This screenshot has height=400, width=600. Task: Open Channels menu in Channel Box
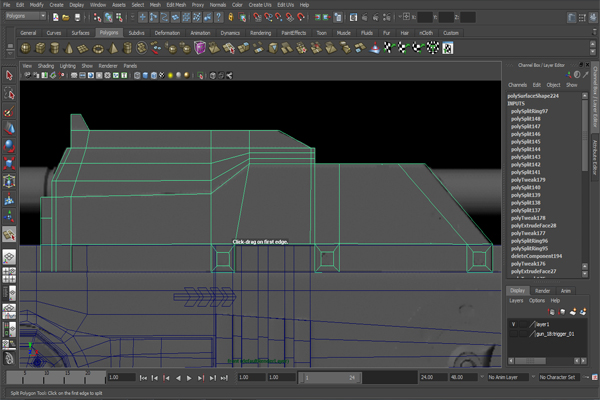pos(517,85)
